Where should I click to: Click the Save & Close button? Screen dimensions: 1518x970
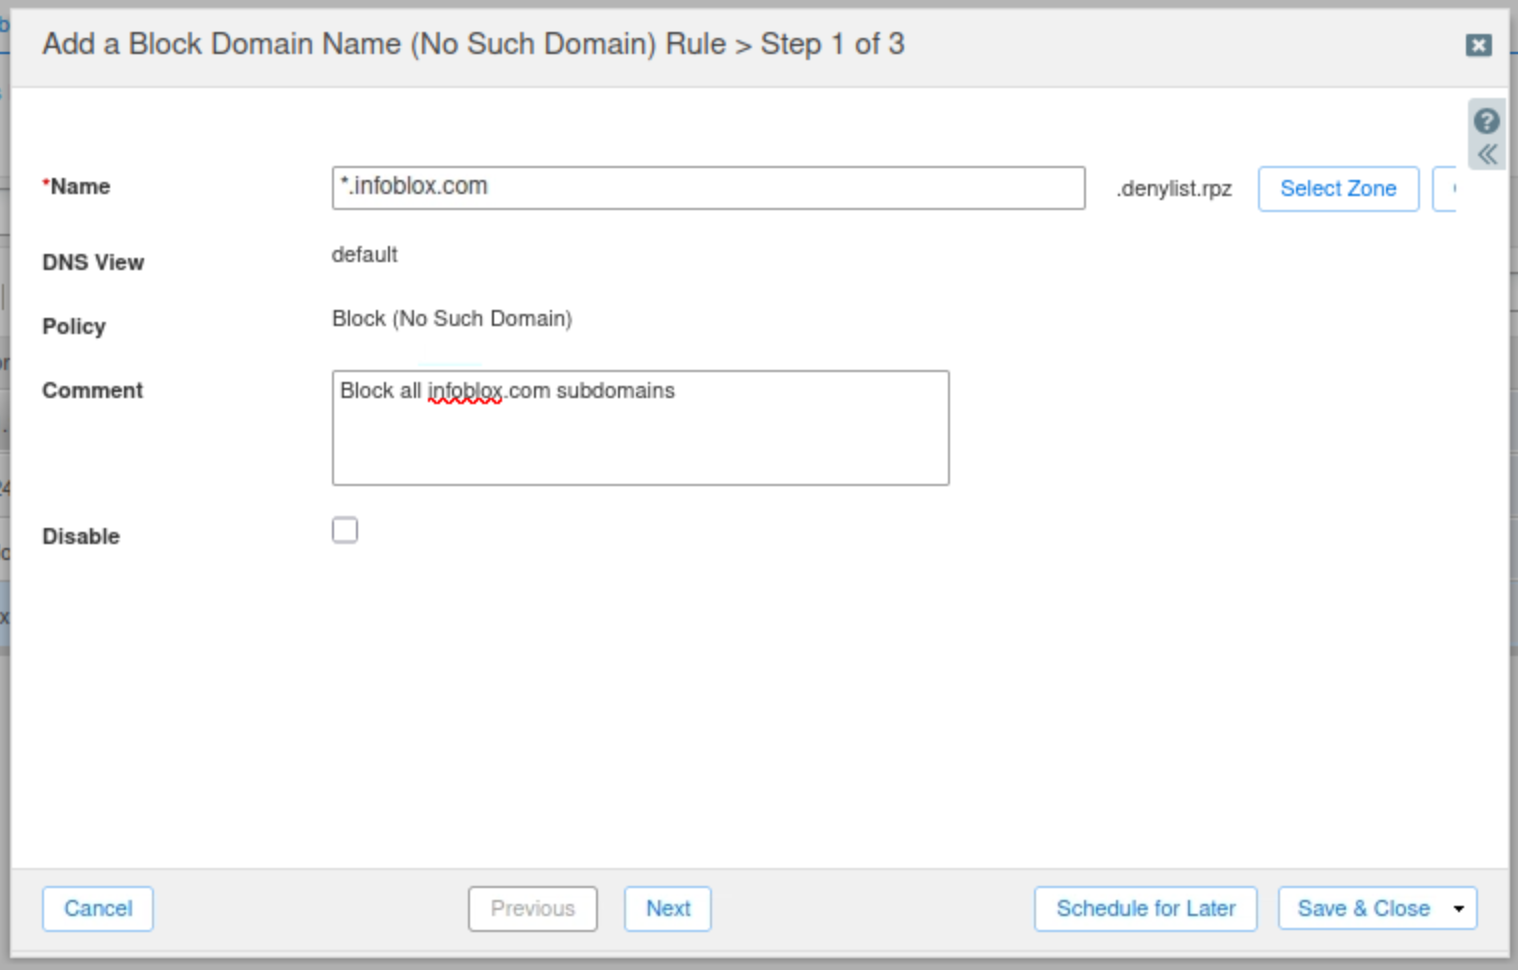coord(1363,909)
